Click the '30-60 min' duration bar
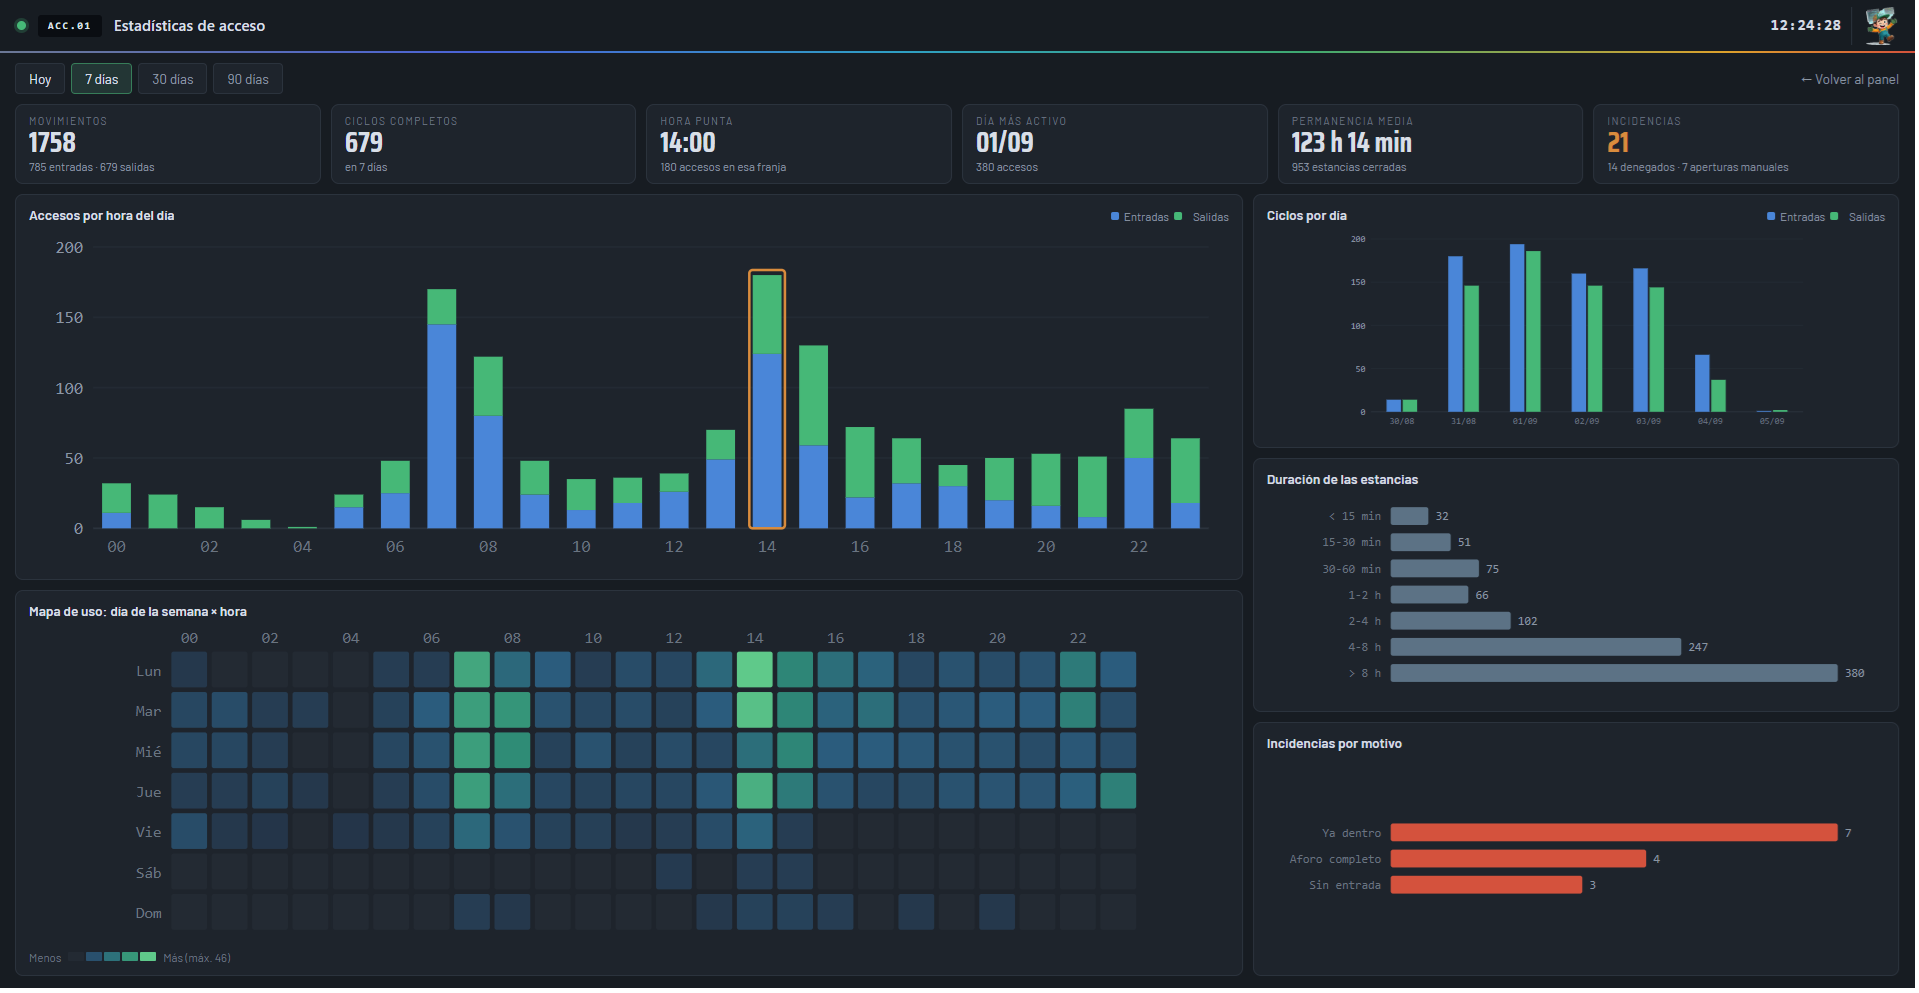Viewport: 1919px width, 993px height. click(1435, 569)
